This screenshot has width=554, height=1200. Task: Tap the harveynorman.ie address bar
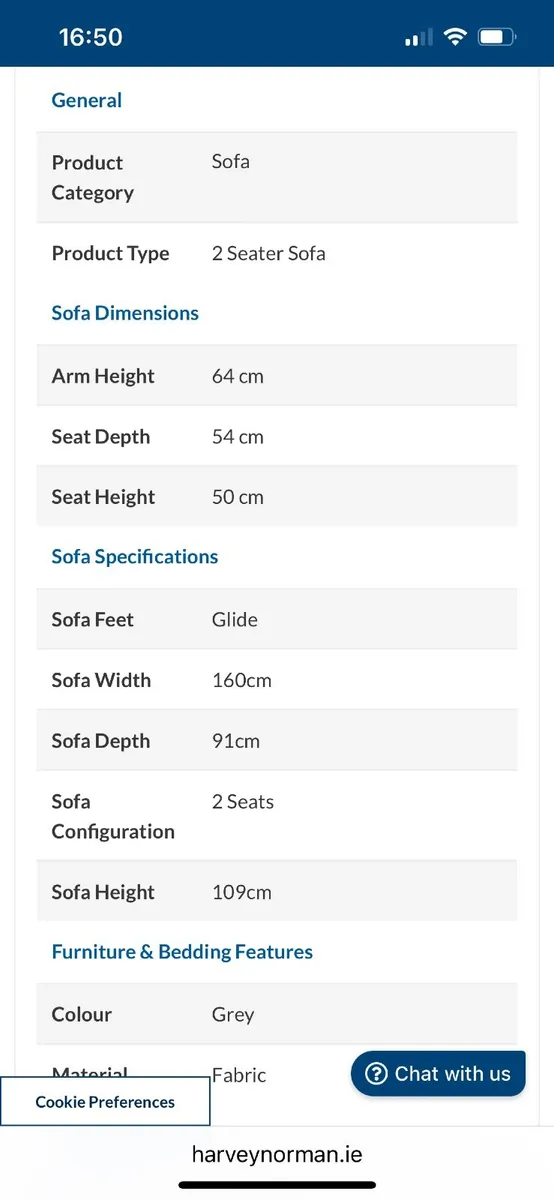pyautogui.click(x=277, y=1154)
